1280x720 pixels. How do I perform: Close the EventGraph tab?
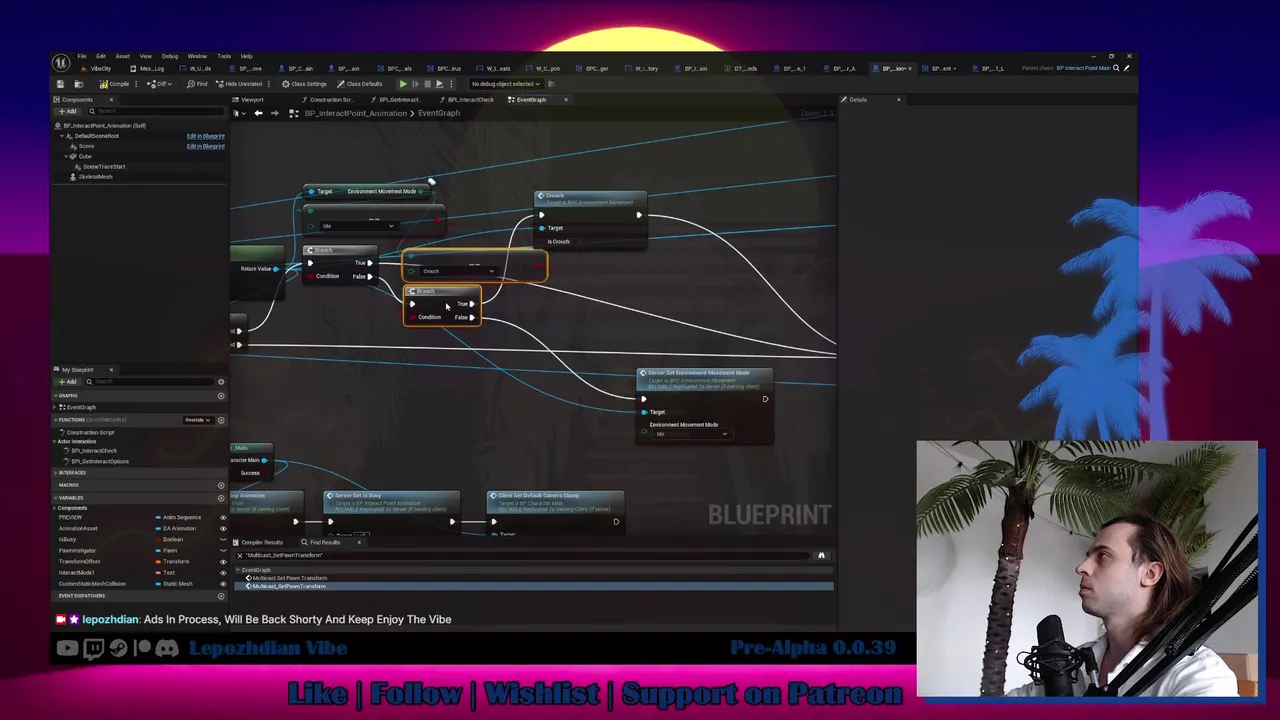[x=565, y=100]
